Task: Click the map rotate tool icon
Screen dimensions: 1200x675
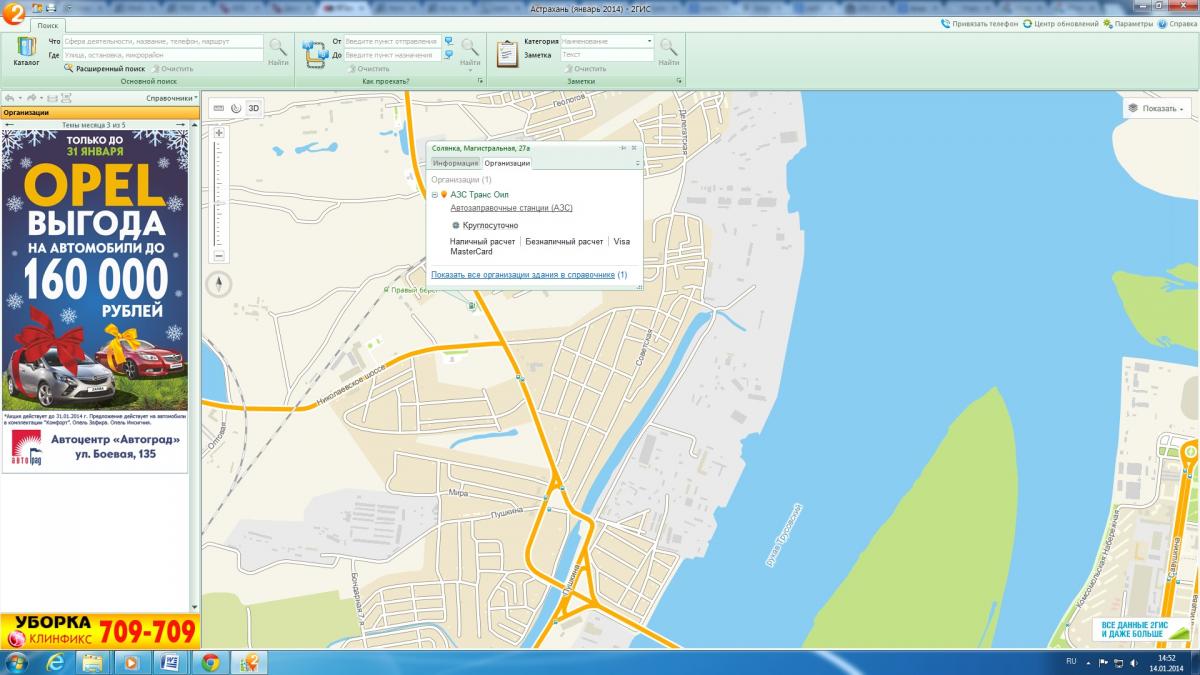Action: tap(236, 108)
